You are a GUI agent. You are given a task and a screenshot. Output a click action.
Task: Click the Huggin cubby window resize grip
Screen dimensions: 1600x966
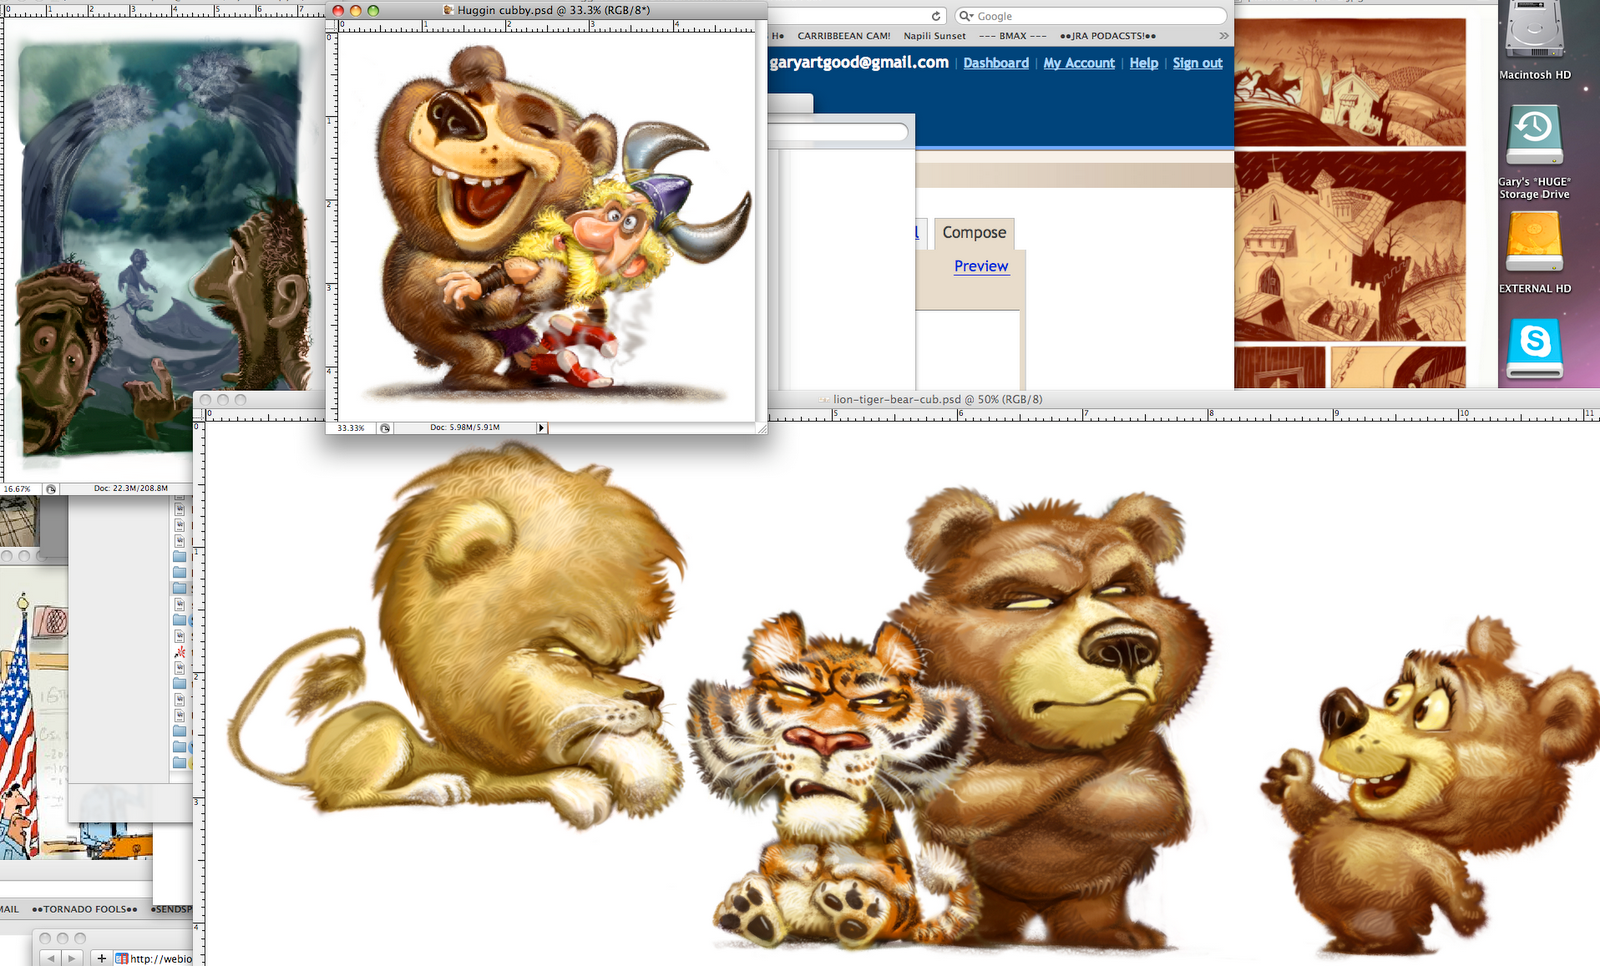point(761,428)
